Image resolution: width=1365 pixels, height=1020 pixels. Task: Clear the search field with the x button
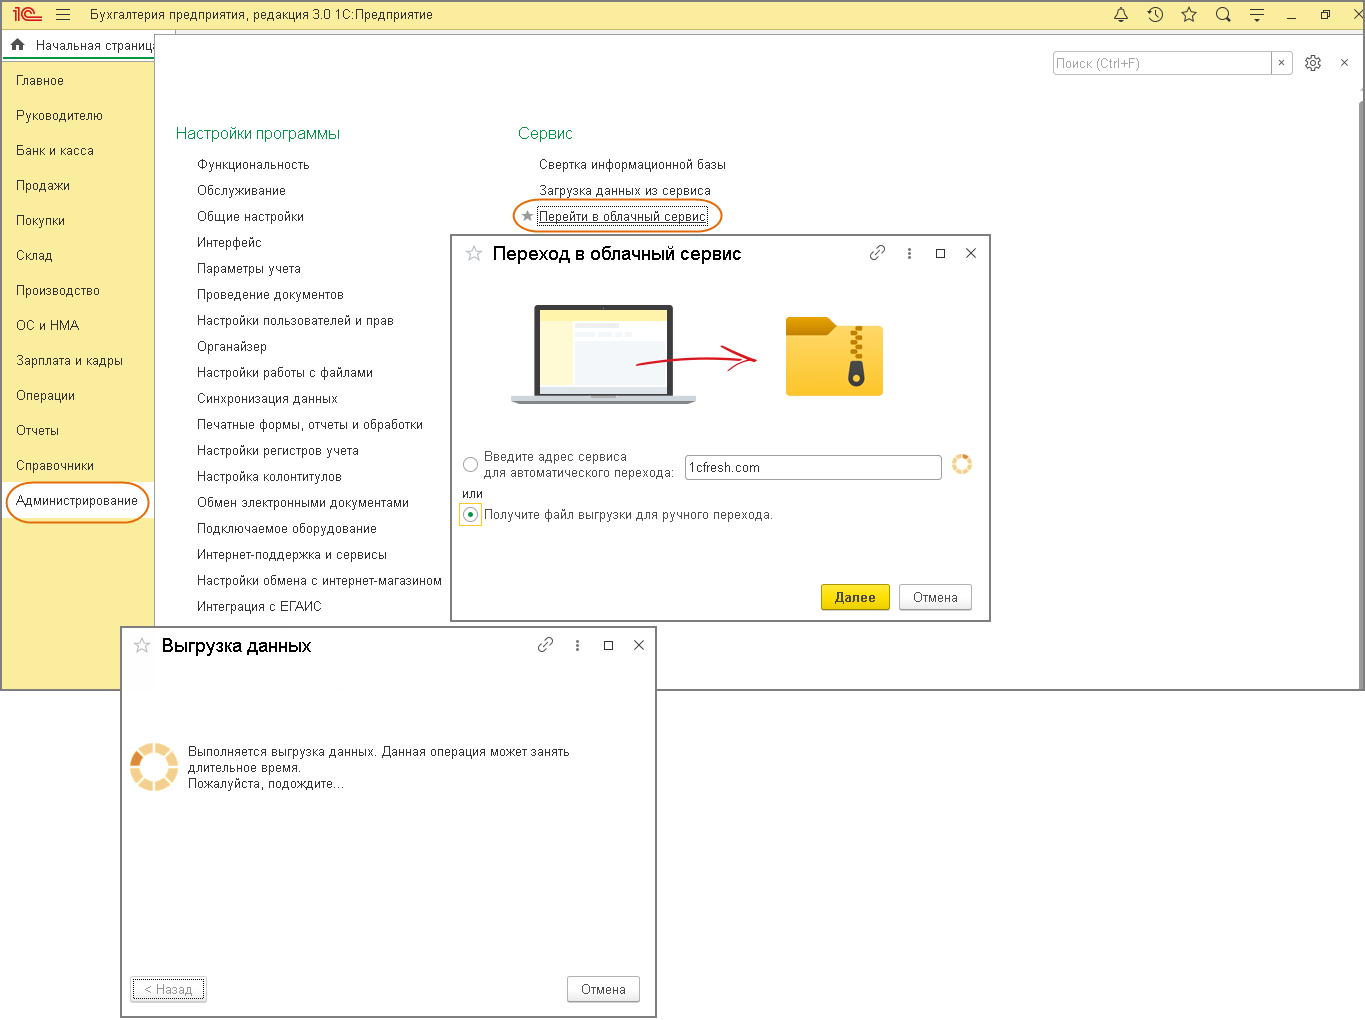(x=1281, y=63)
